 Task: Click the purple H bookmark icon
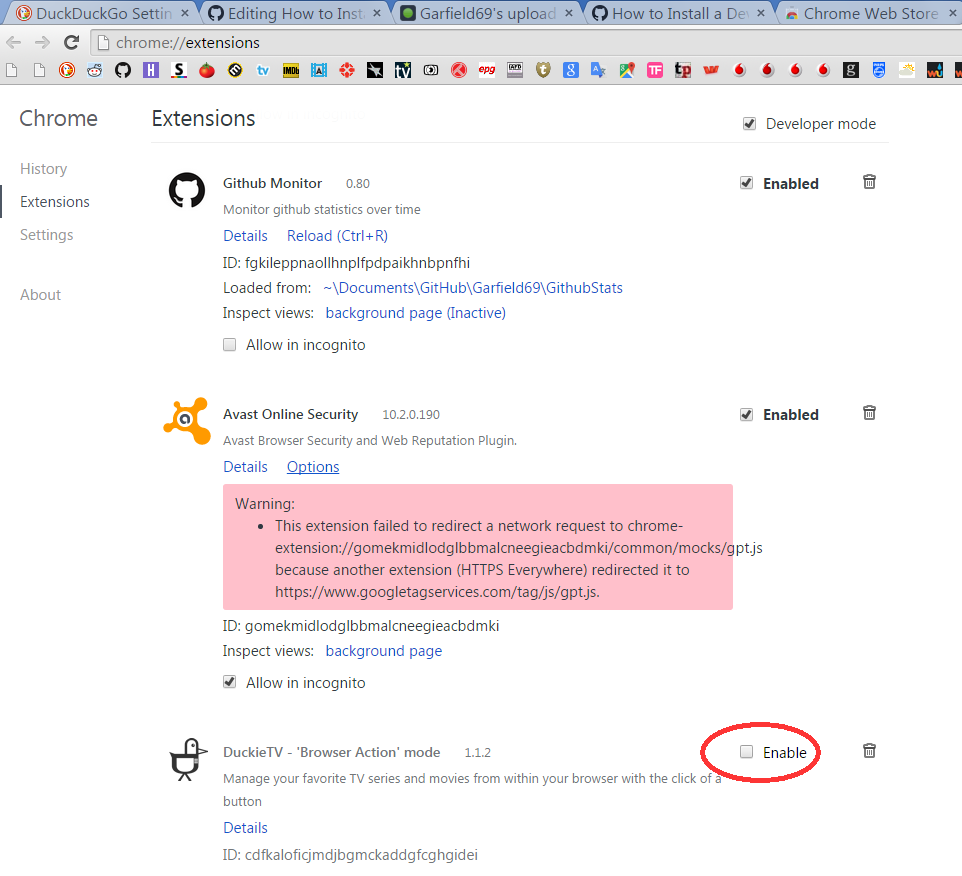click(x=150, y=70)
